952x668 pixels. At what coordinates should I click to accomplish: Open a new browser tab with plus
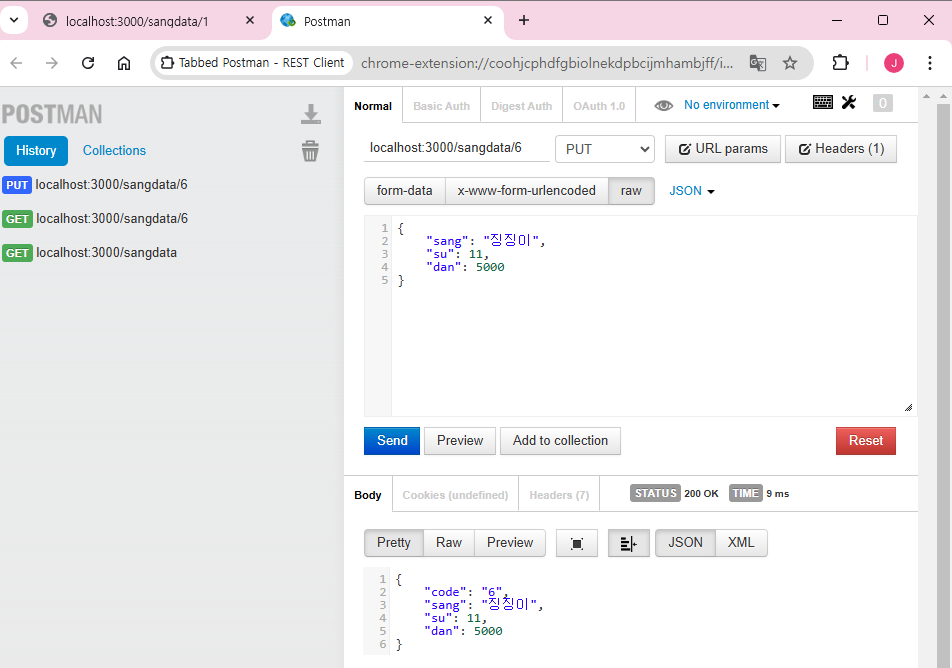pos(524,21)
